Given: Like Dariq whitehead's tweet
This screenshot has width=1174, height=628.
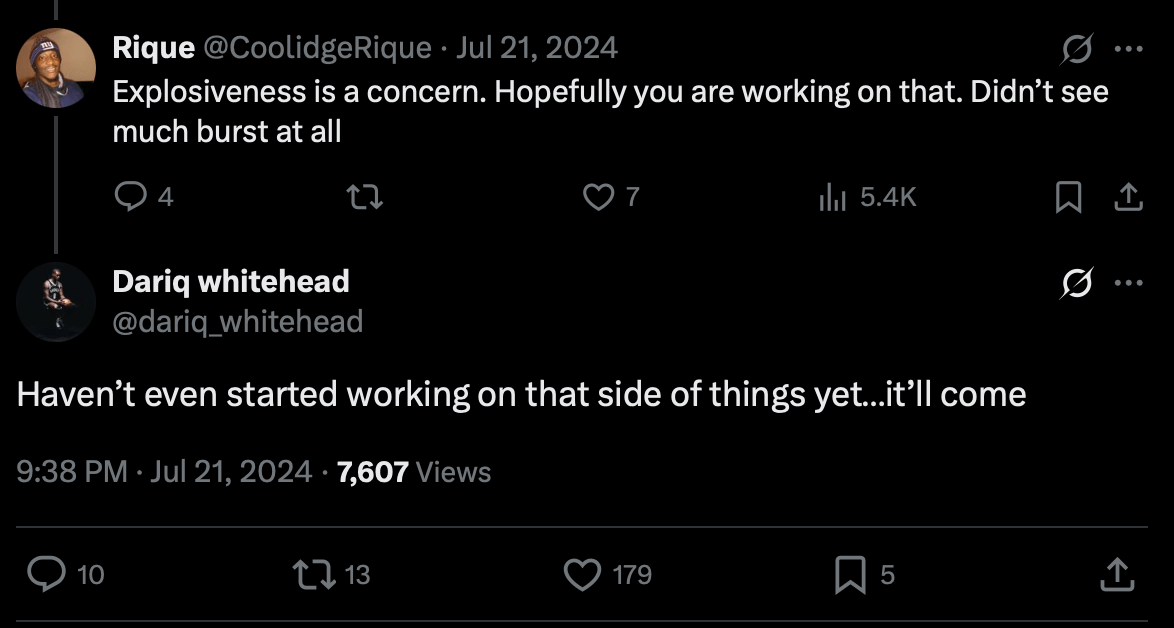Looking at the screenshot, I should point(581,574).
